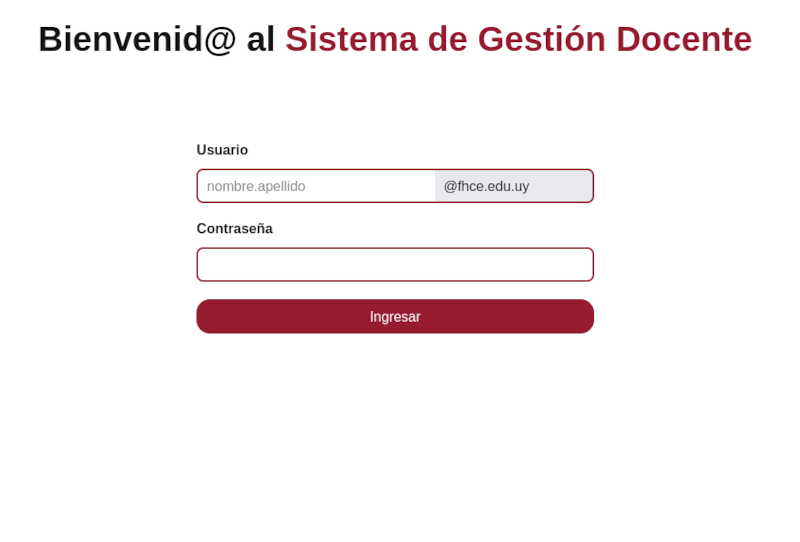
Task: Focus the Contraseña password field
Action: tap(395, 265)
